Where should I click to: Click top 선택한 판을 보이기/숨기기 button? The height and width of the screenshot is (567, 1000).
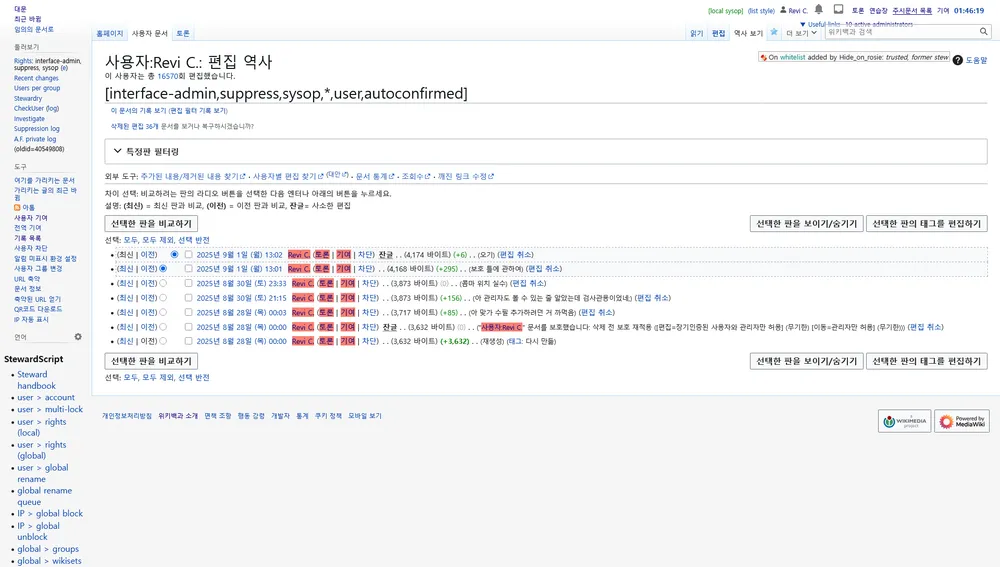click(x=807, y=224)
